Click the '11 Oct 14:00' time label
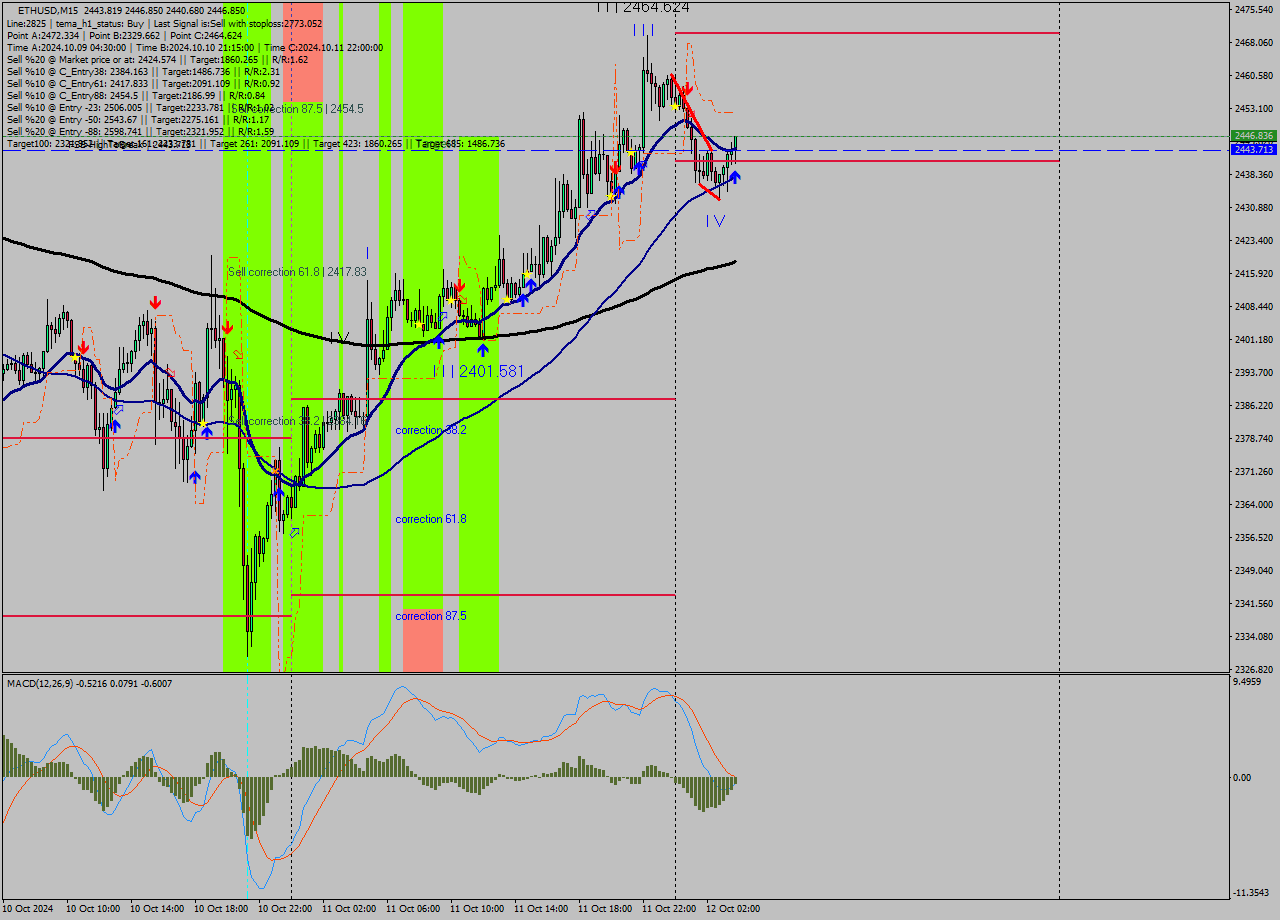The width and height of the screenshot is (1280, 920). point(541,909)
